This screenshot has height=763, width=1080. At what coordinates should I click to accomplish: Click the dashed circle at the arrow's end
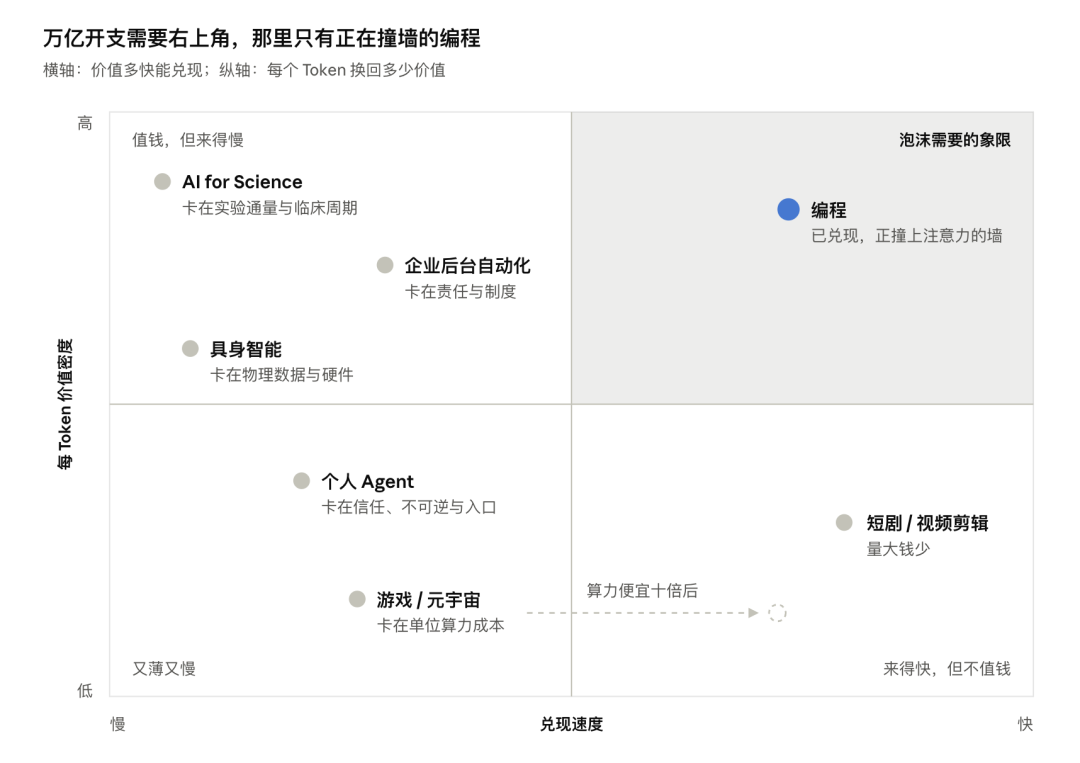point(777,613)
